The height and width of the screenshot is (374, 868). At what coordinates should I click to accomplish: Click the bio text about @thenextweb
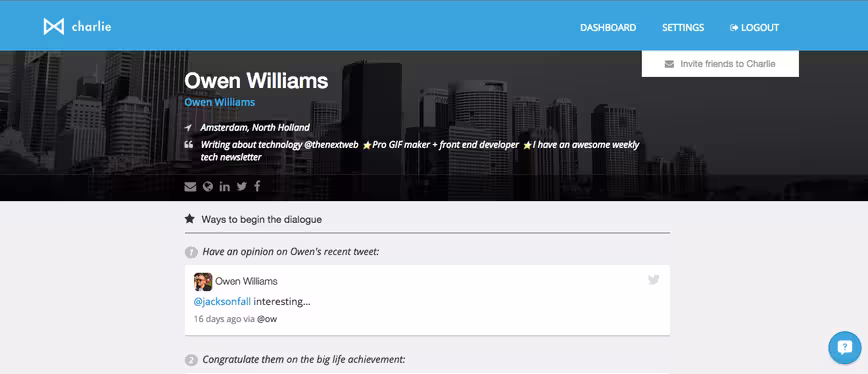(x=420, y=151)
